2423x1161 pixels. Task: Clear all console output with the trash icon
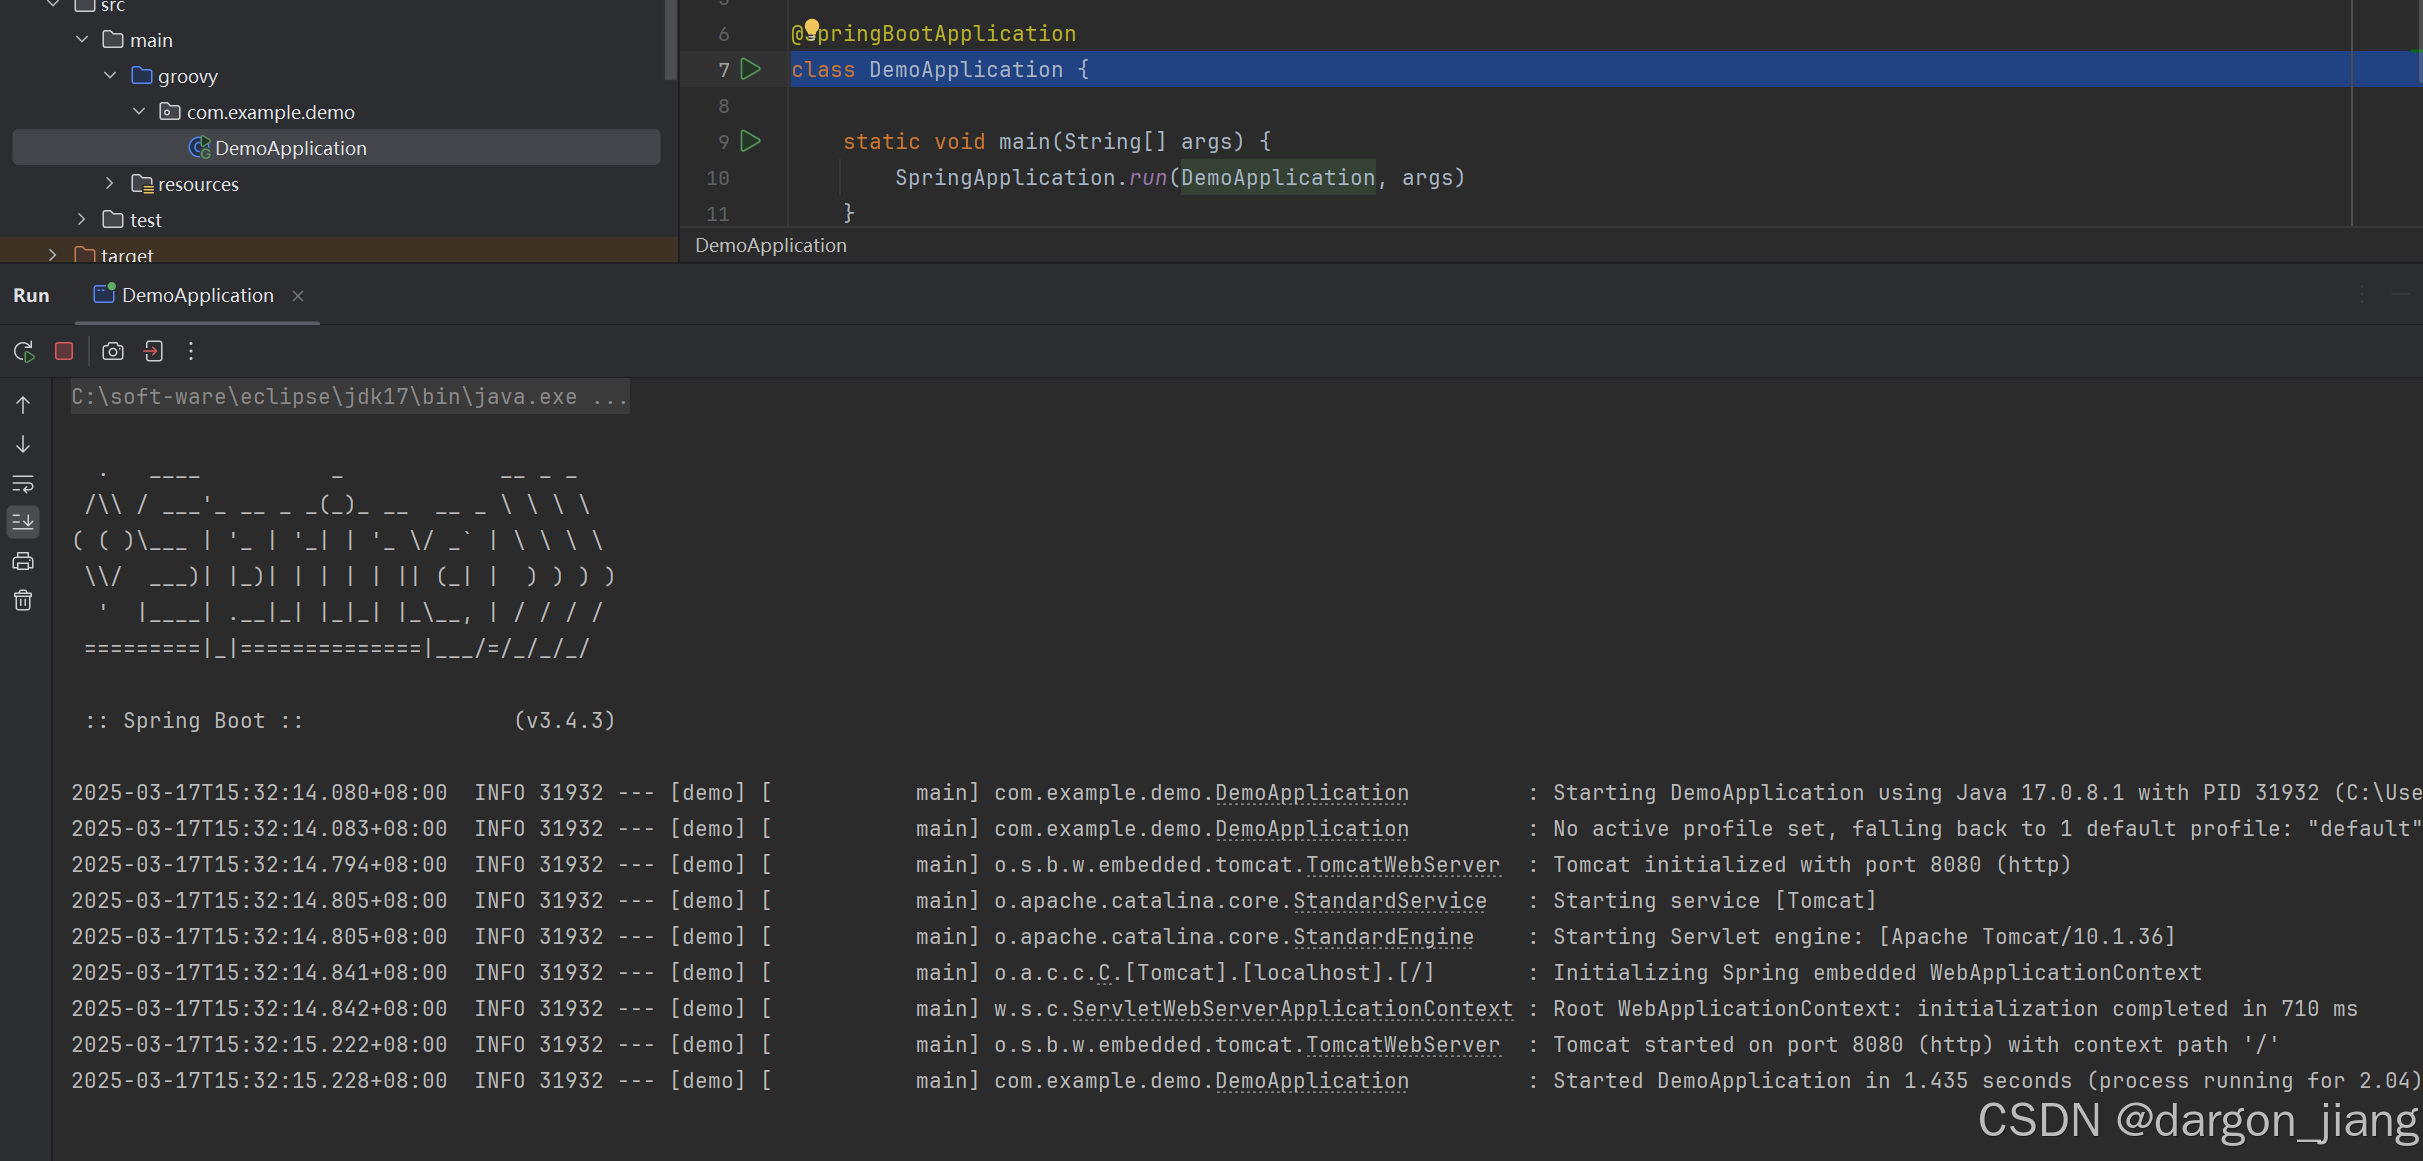(23, 601)
